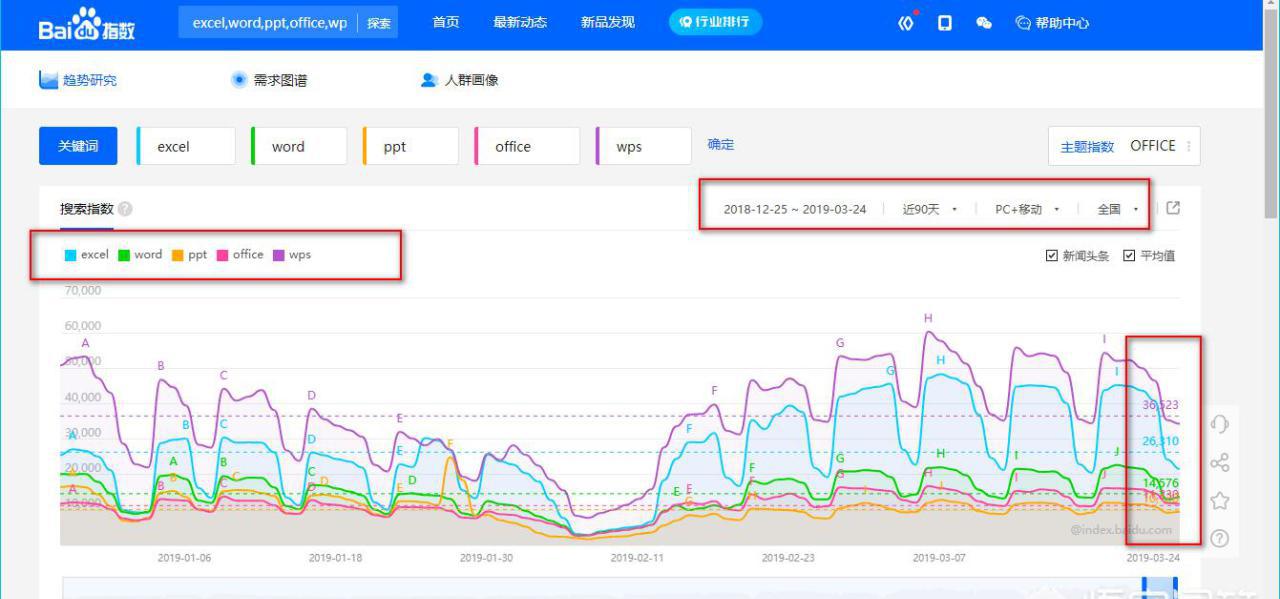Toggle the ppt legend series
This screenshot has width=1280, height=599.
point(189,255)
